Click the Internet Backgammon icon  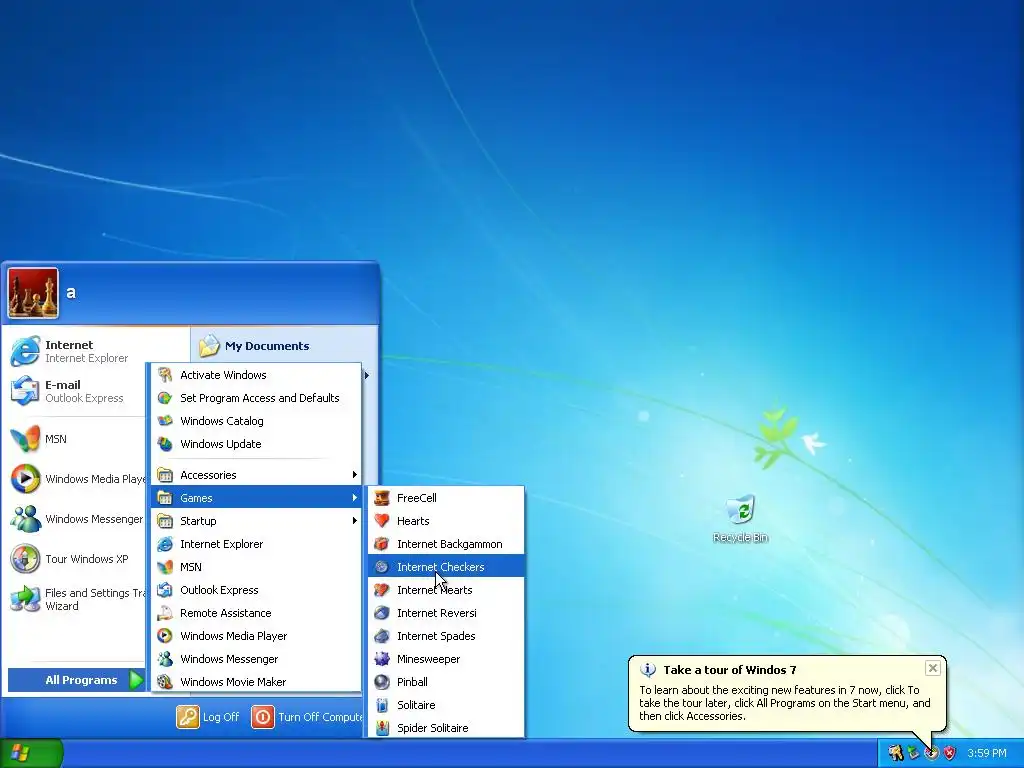(x=382, y=544)
